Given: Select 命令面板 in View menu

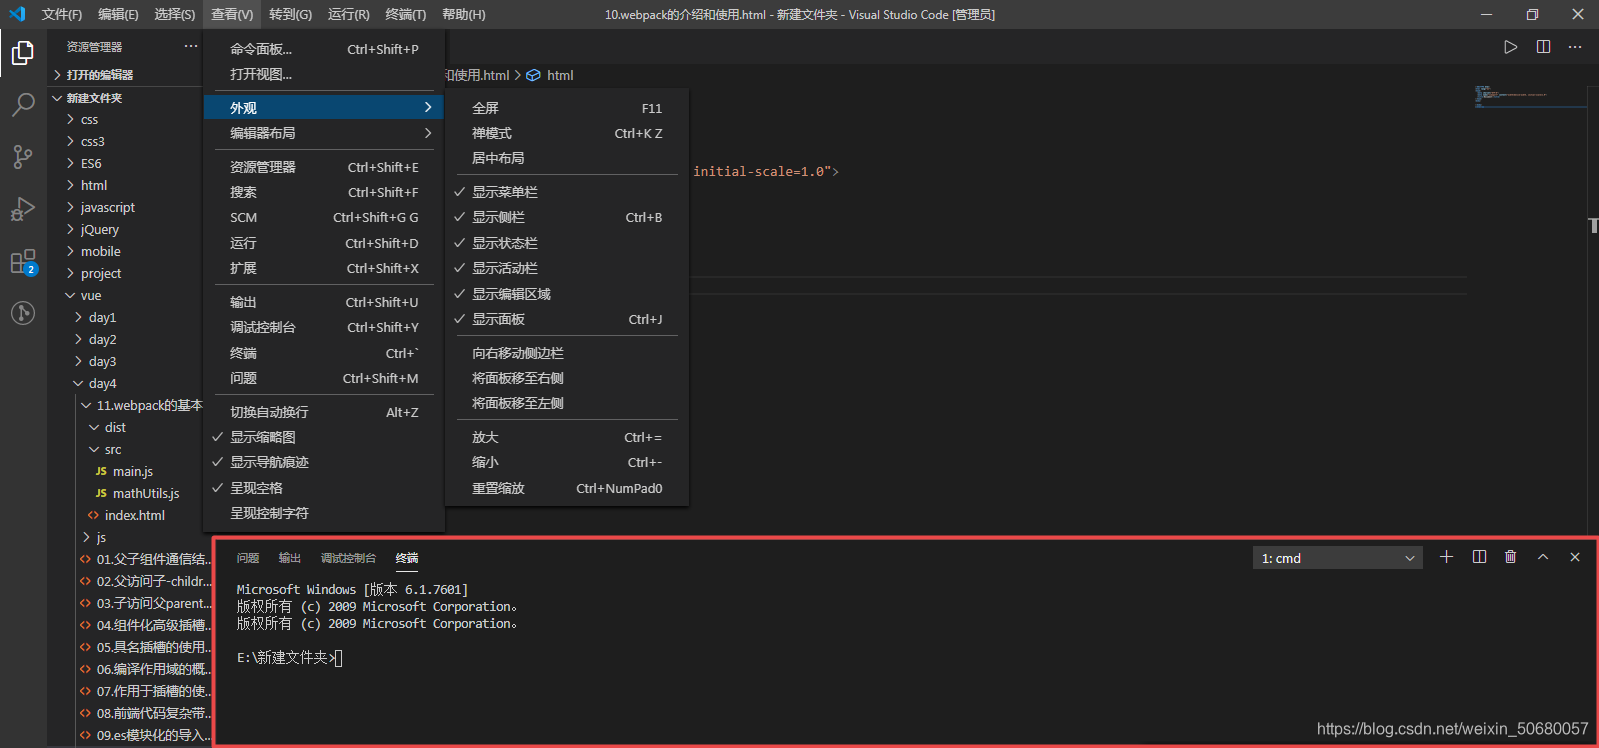Looking at the screenshot, I should (x=324, y=49).
